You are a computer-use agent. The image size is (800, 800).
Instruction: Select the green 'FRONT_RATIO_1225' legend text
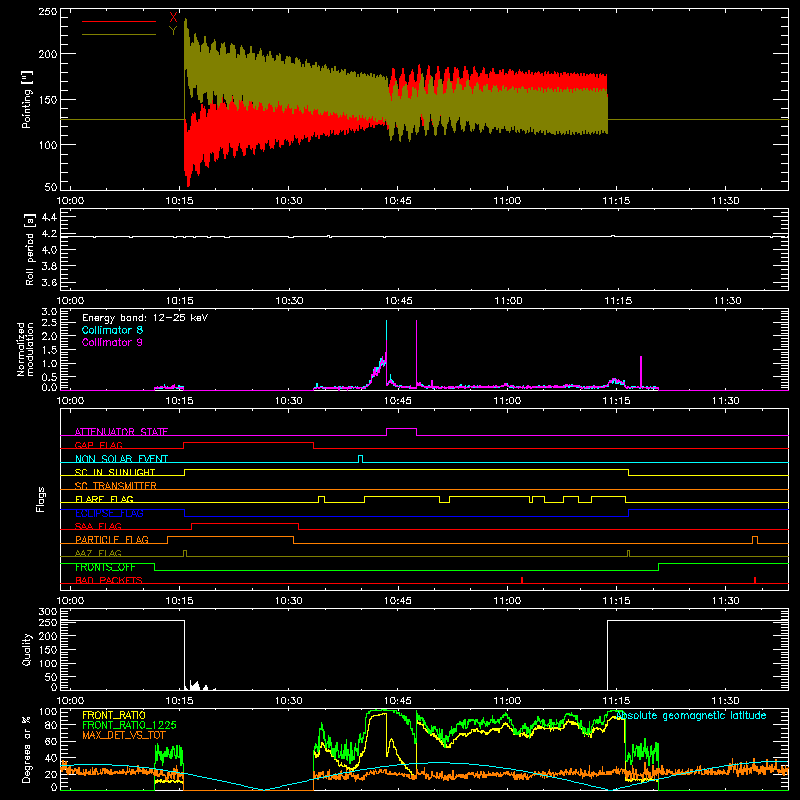(x=129, y=725)
